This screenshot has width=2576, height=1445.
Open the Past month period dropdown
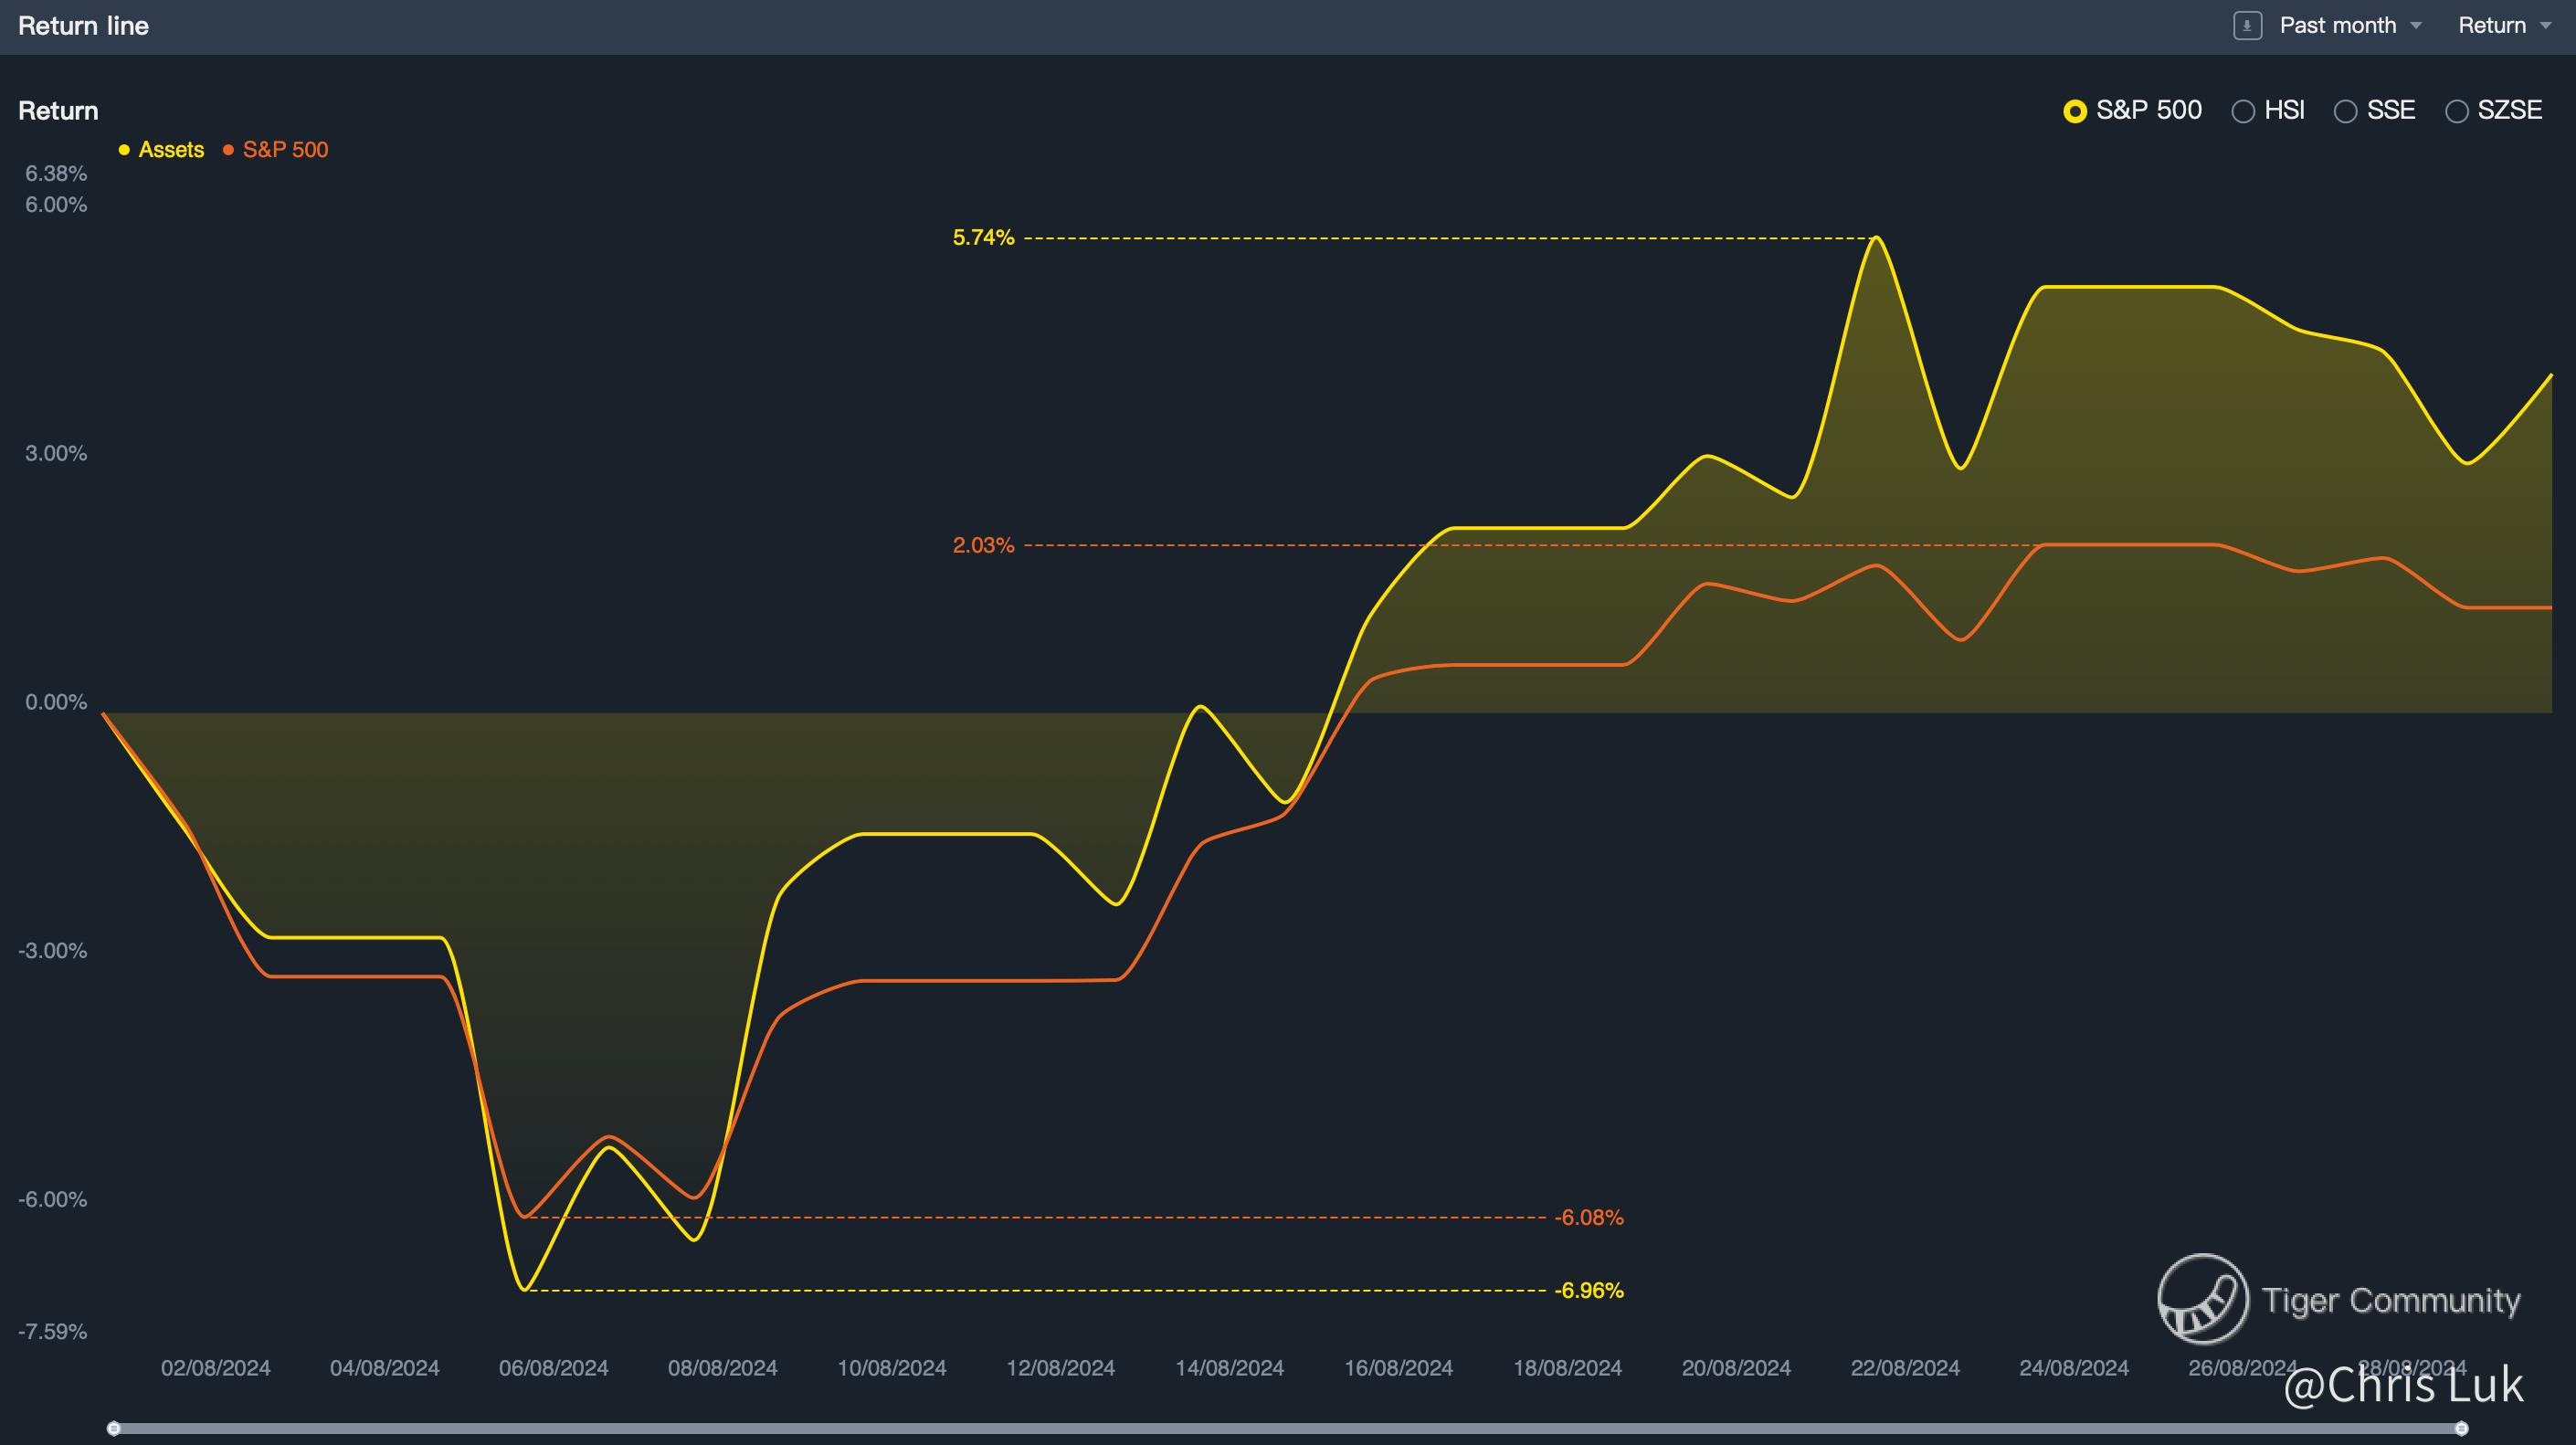pos(2337,26)
